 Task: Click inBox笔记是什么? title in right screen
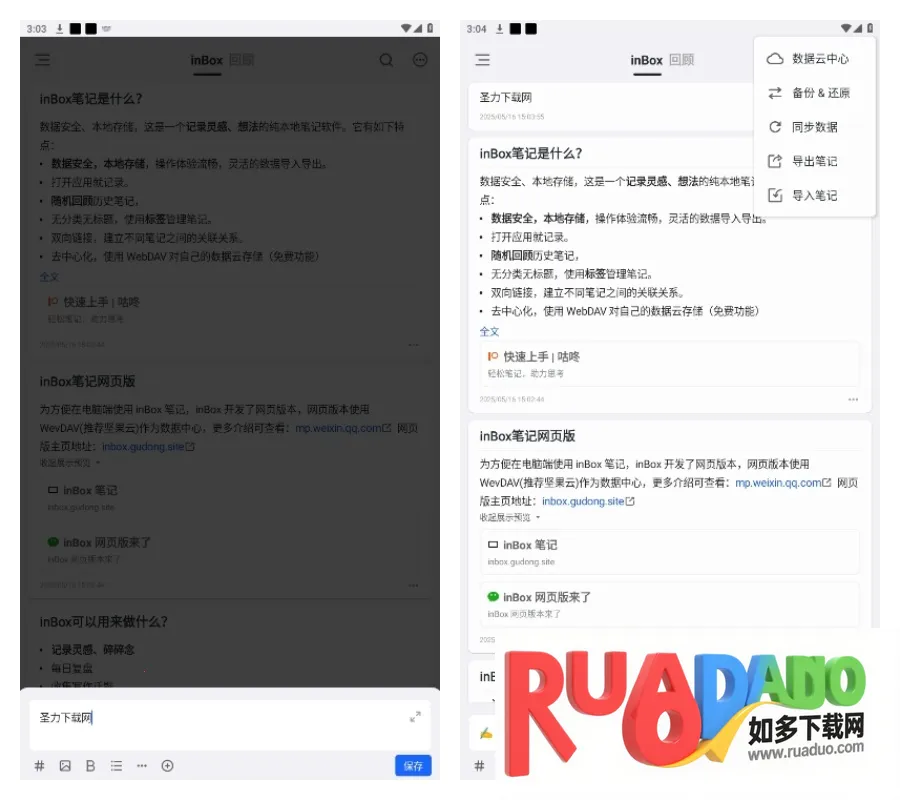(531, 154)
